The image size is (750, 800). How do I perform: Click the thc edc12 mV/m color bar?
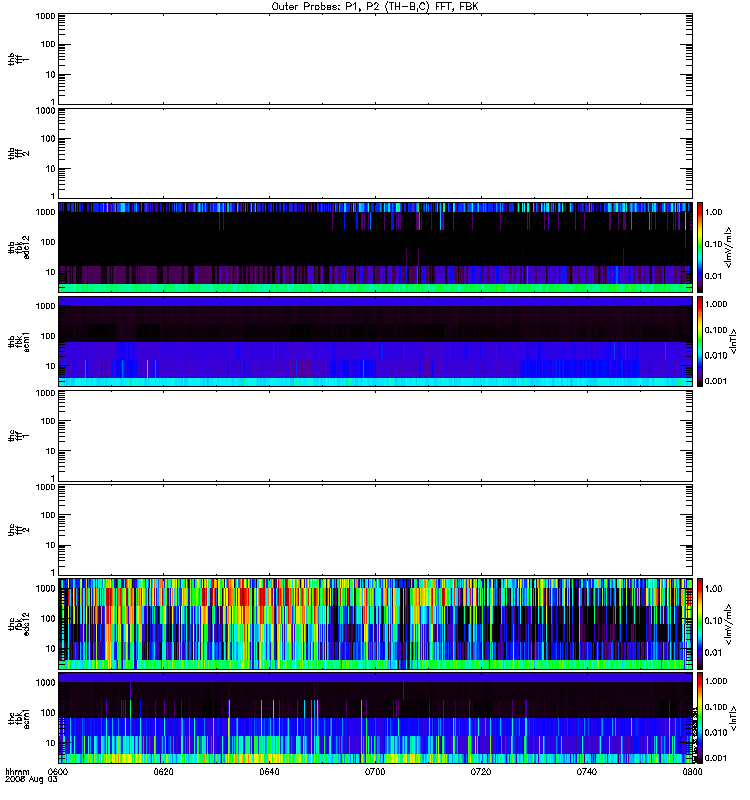pyautogui.click(x=700, y=624)
